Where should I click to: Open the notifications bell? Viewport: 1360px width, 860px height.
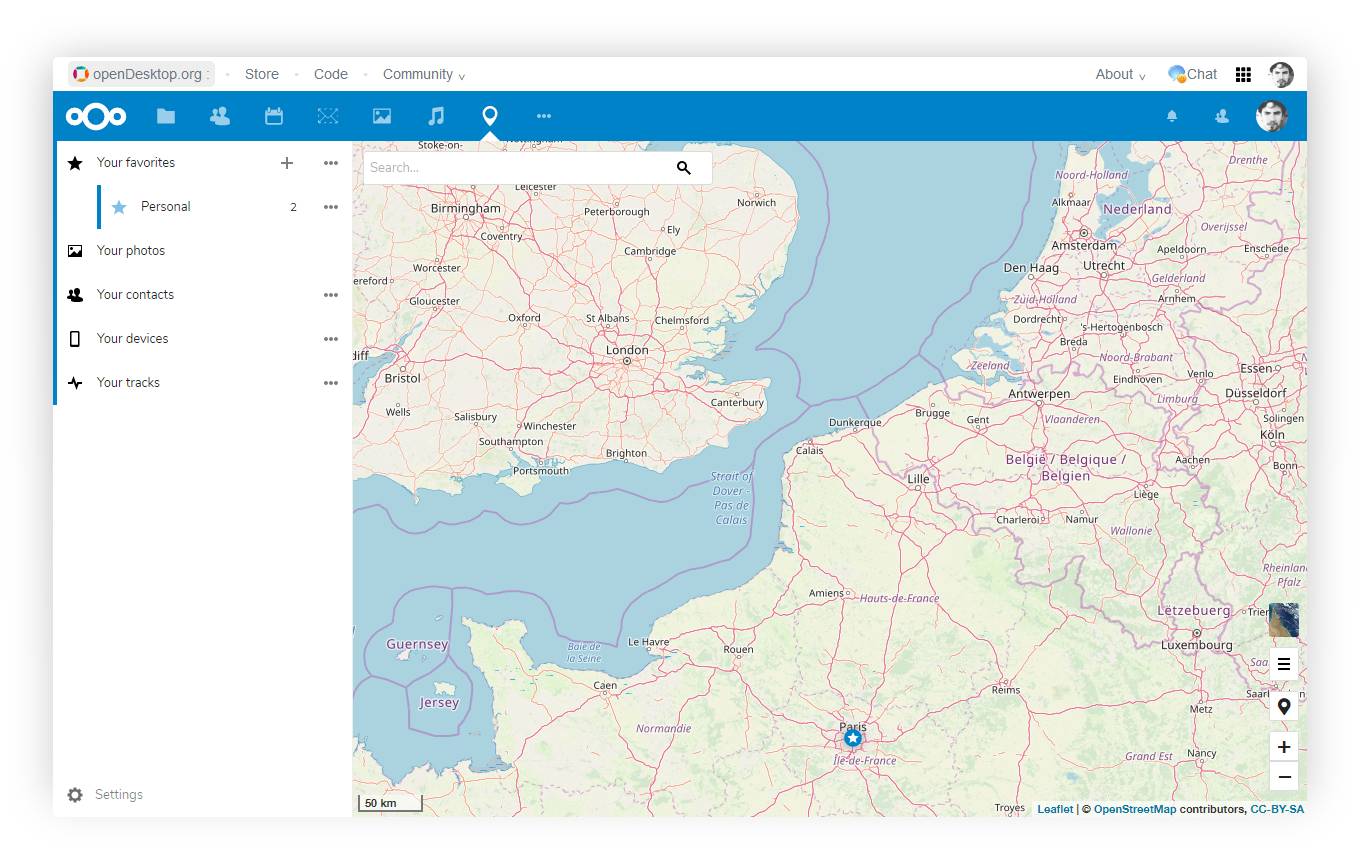[1172, 116]
